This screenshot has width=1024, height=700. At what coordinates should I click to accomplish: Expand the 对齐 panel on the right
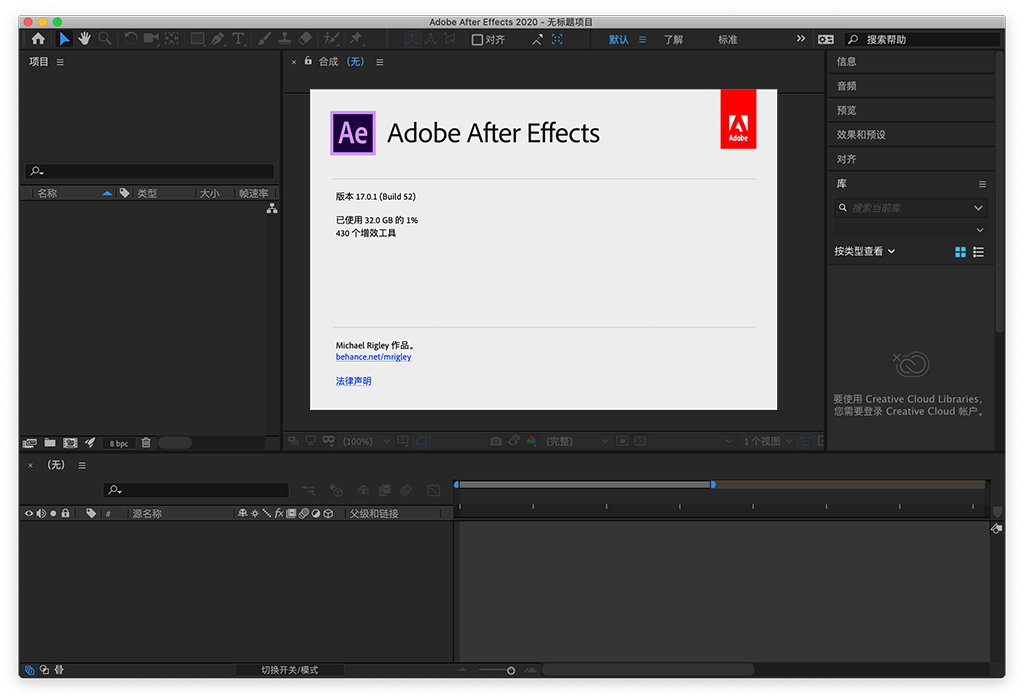910,159
